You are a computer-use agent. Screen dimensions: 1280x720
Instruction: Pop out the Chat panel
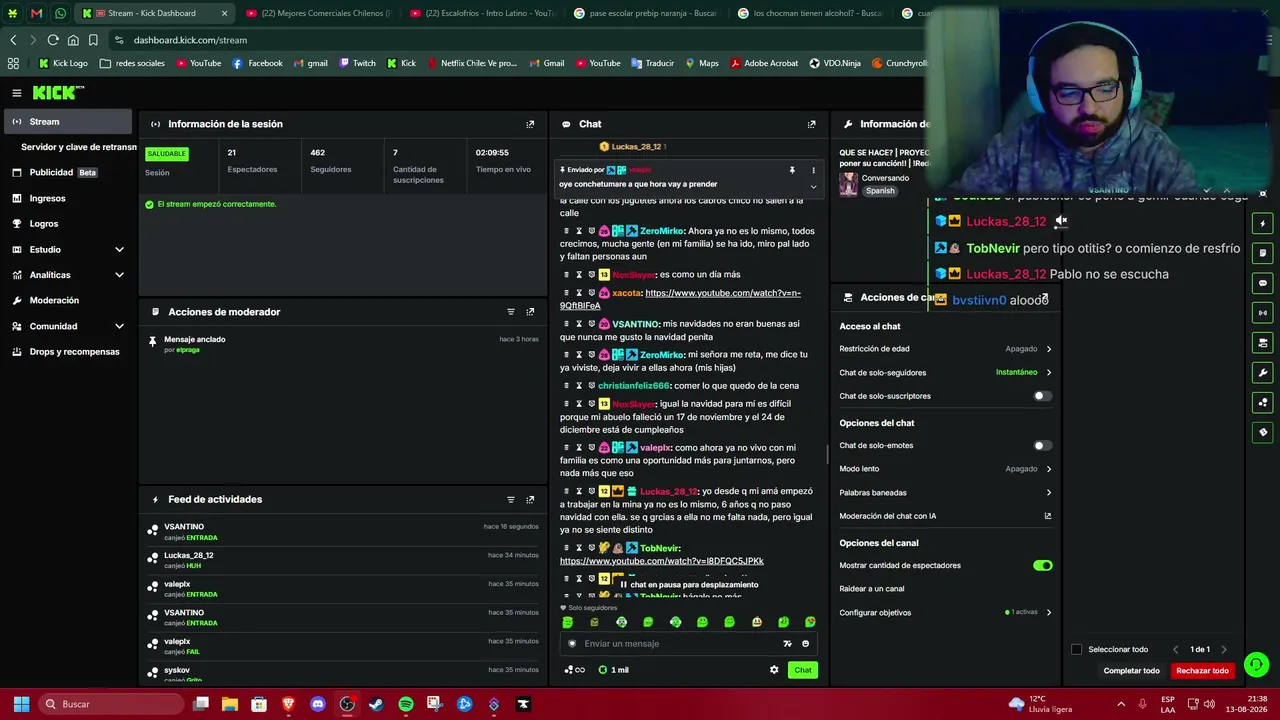811,124
